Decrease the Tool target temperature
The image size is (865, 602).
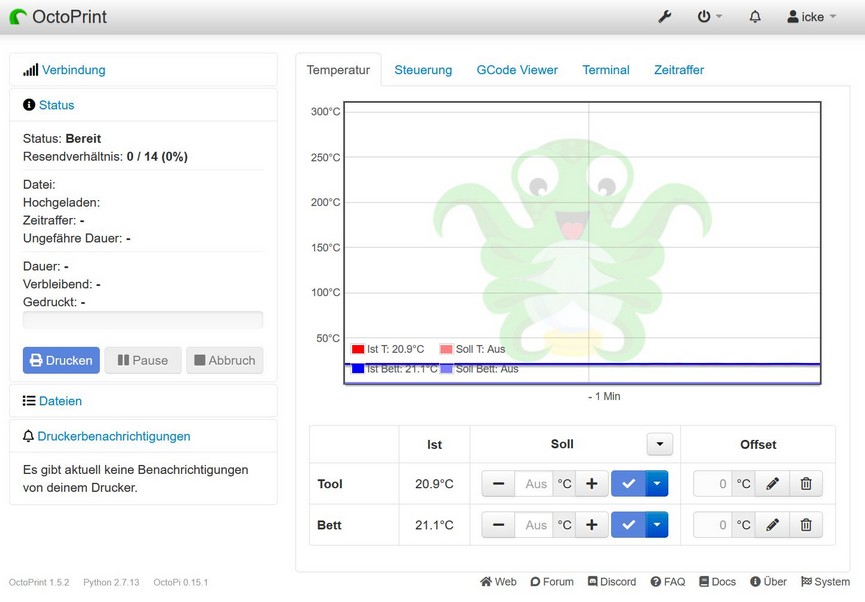point(498,484)
